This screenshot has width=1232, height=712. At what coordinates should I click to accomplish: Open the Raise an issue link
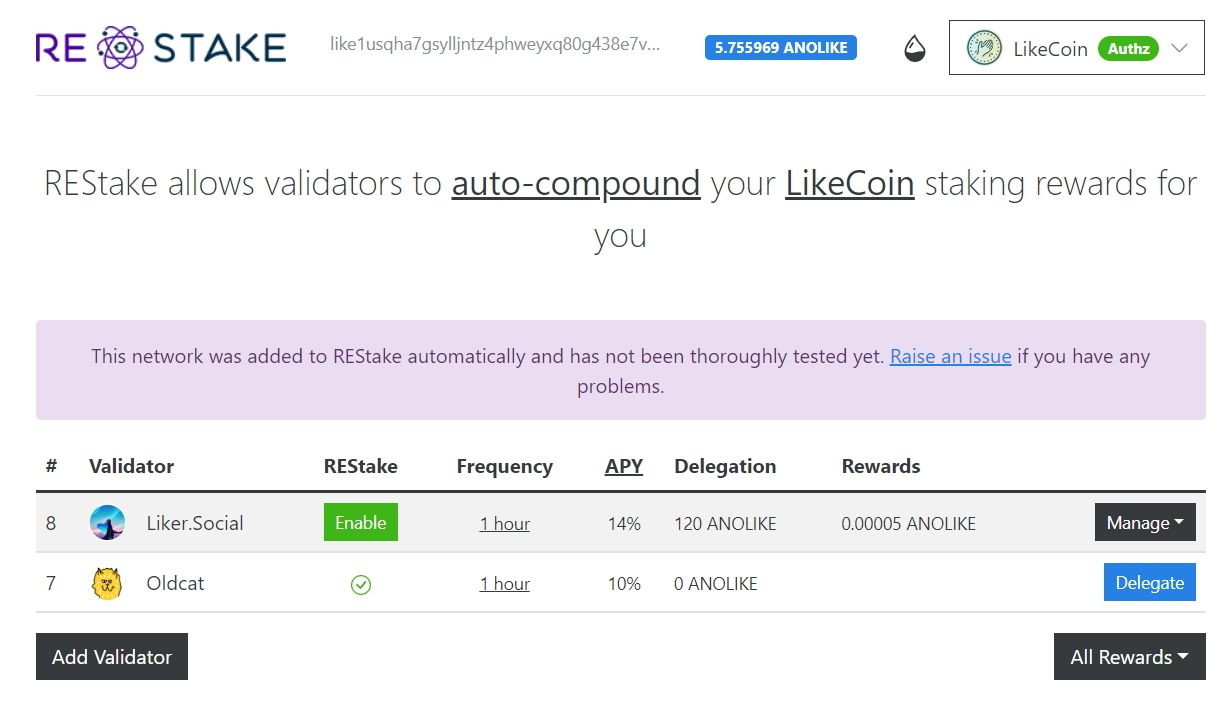pyautogui.click(x=950, y=356)
